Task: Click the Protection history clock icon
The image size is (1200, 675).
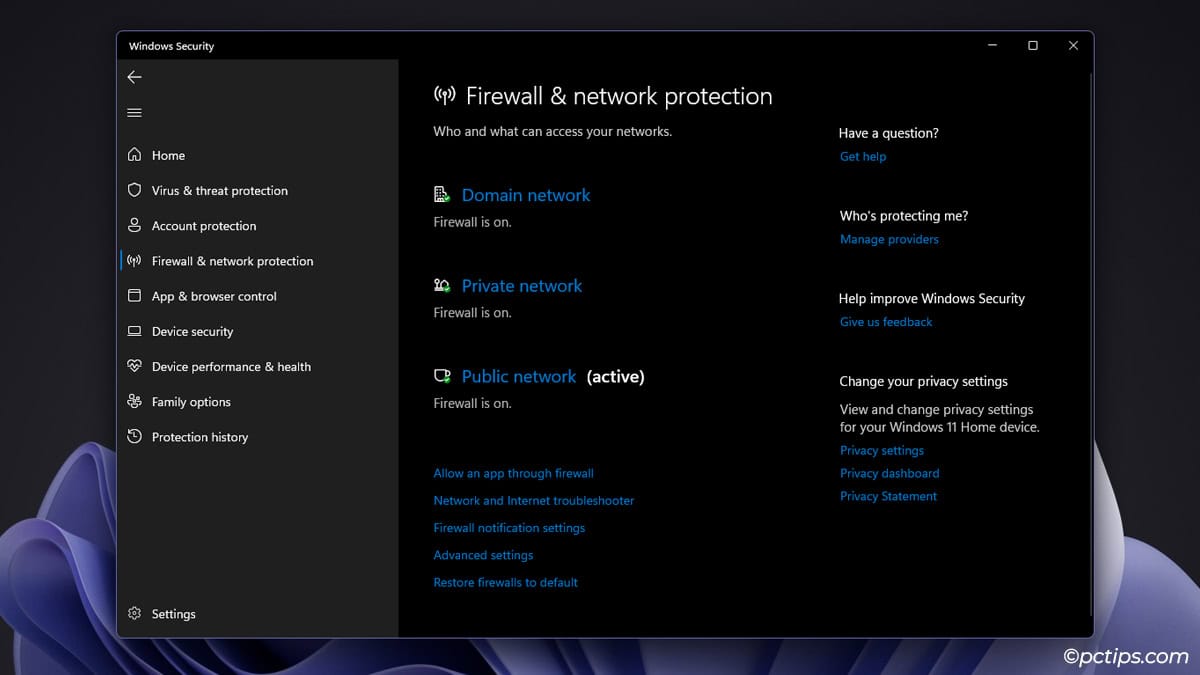Action: (x=134, y=437)
